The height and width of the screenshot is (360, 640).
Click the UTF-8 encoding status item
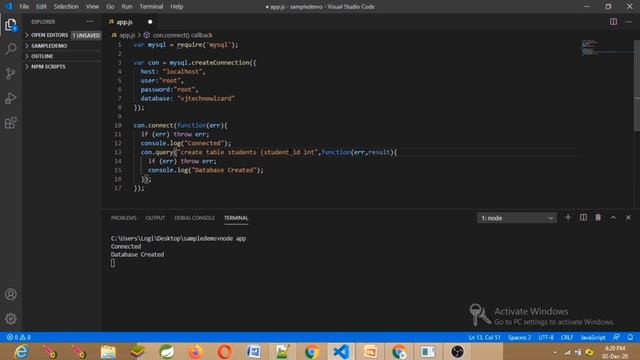coord(546,338)
